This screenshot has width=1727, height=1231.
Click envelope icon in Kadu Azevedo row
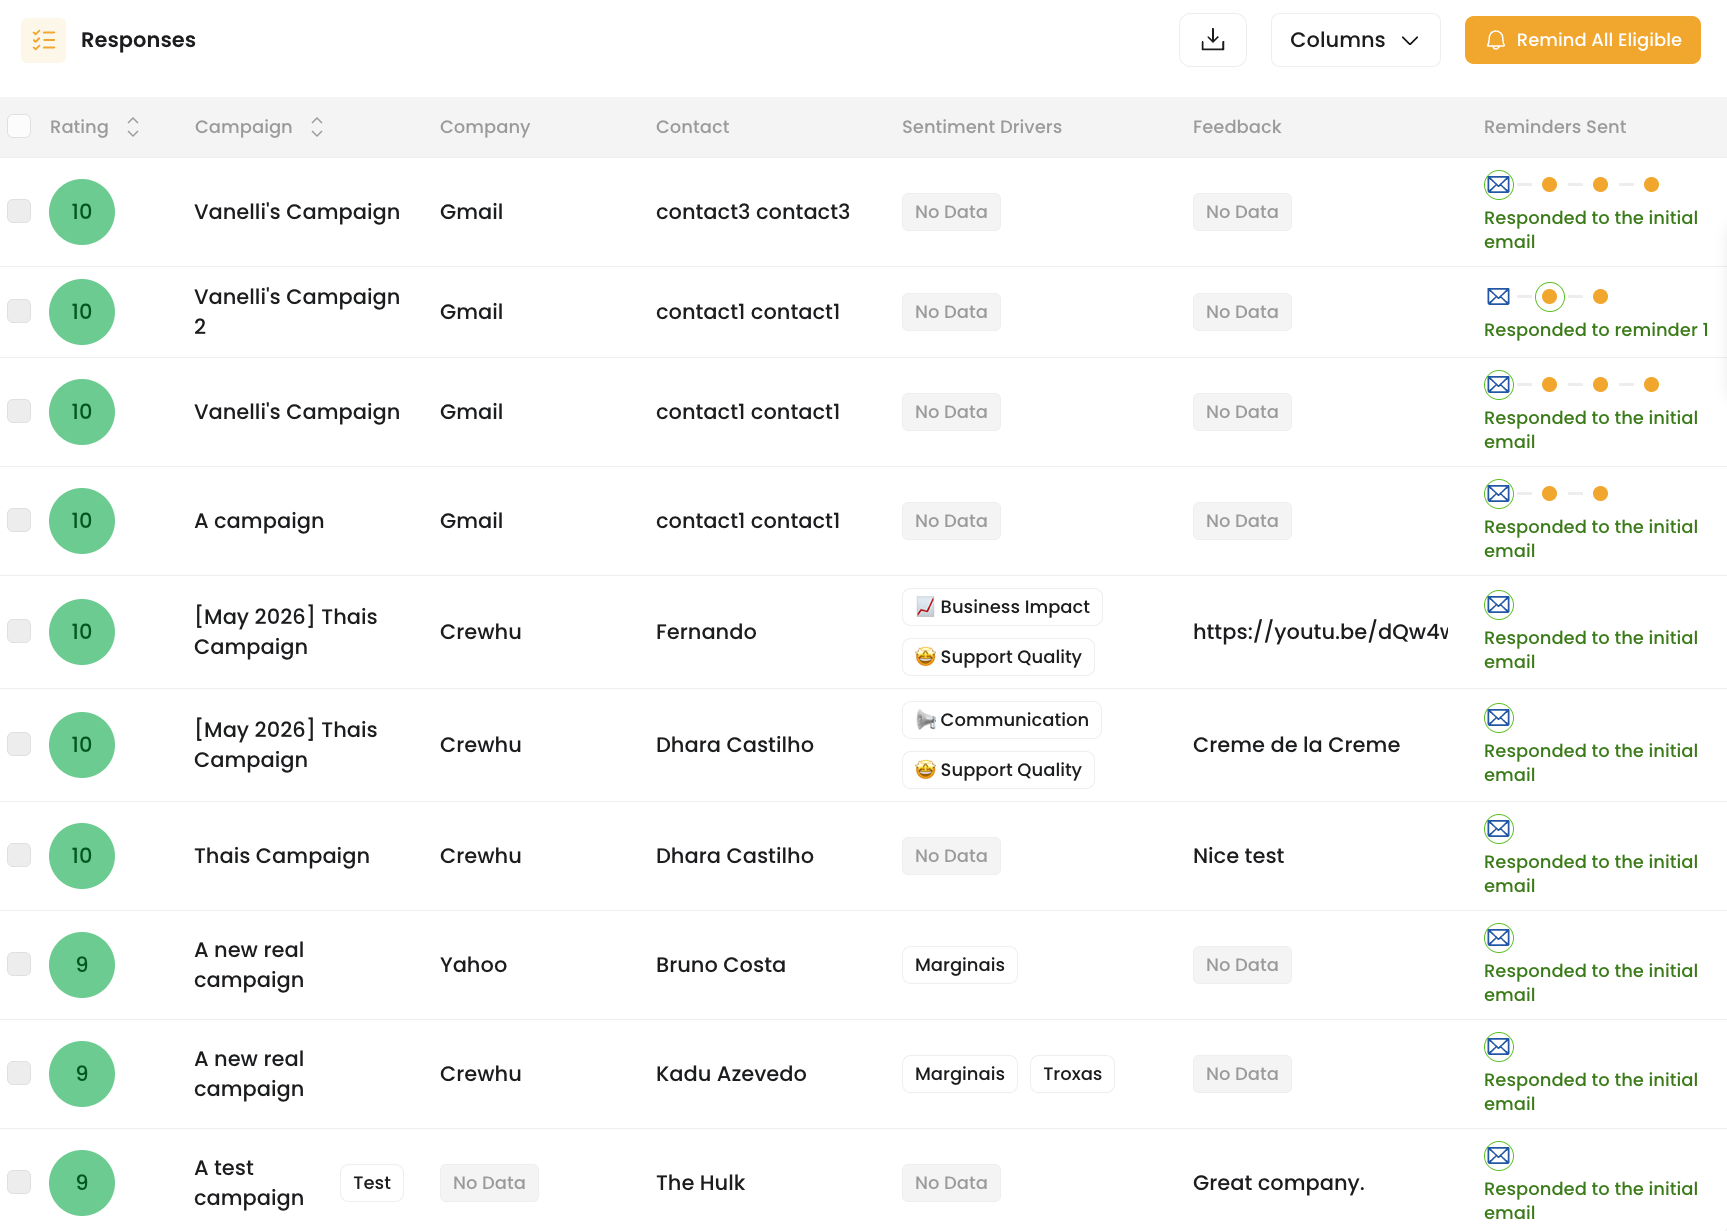pos(1498,1047)
